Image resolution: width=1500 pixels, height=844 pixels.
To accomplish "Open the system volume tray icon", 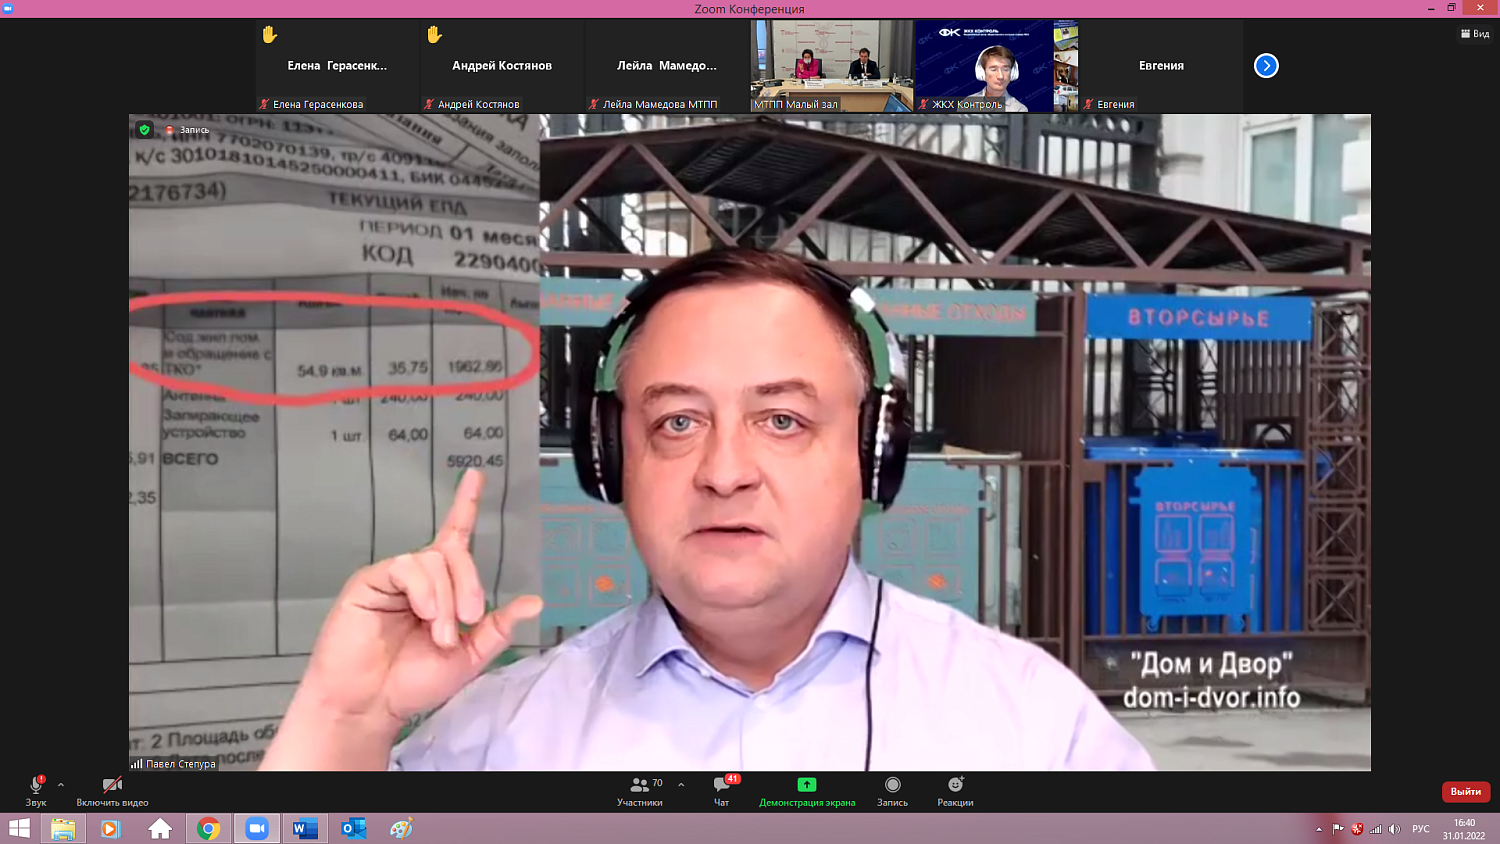I will (x=1395, y=829).
